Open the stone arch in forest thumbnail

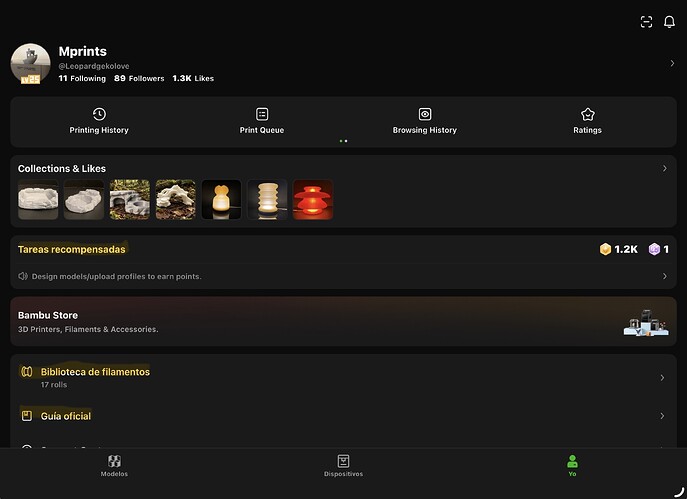(130, 199)
